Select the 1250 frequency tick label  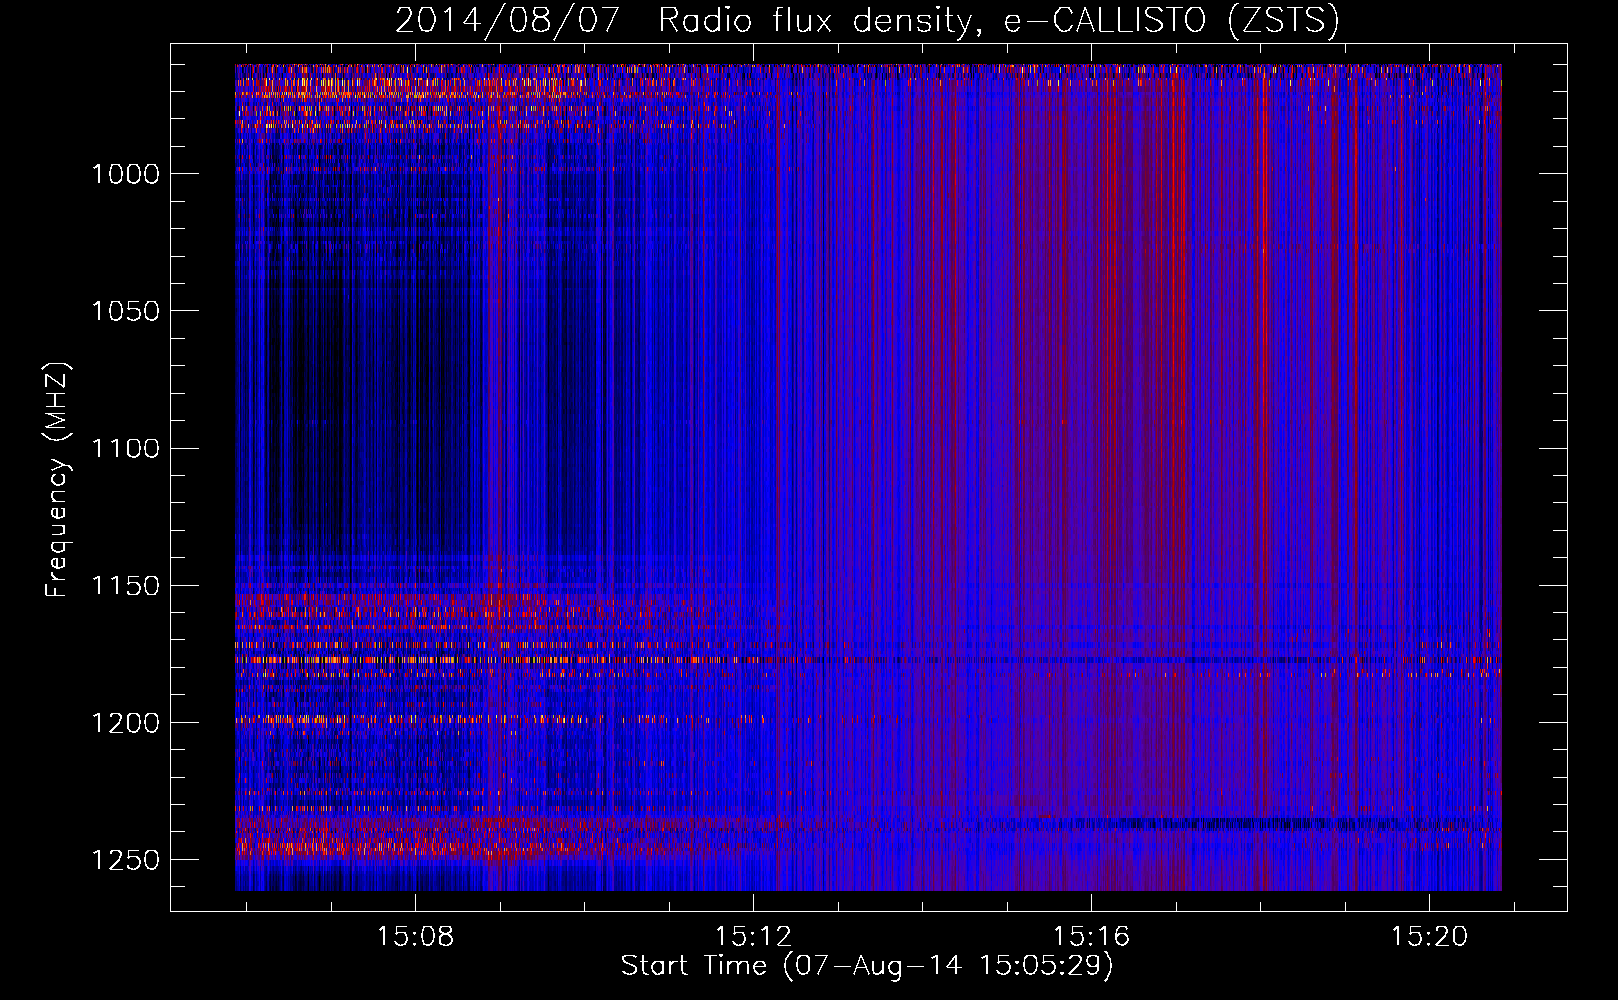[x=125, y=860]
